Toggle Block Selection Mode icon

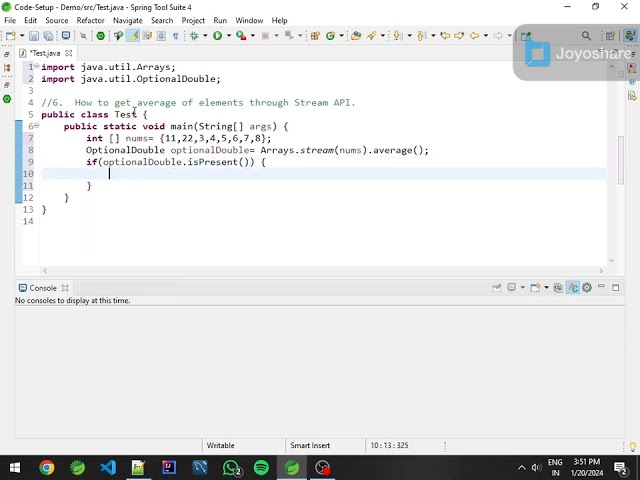pos(161,36)
